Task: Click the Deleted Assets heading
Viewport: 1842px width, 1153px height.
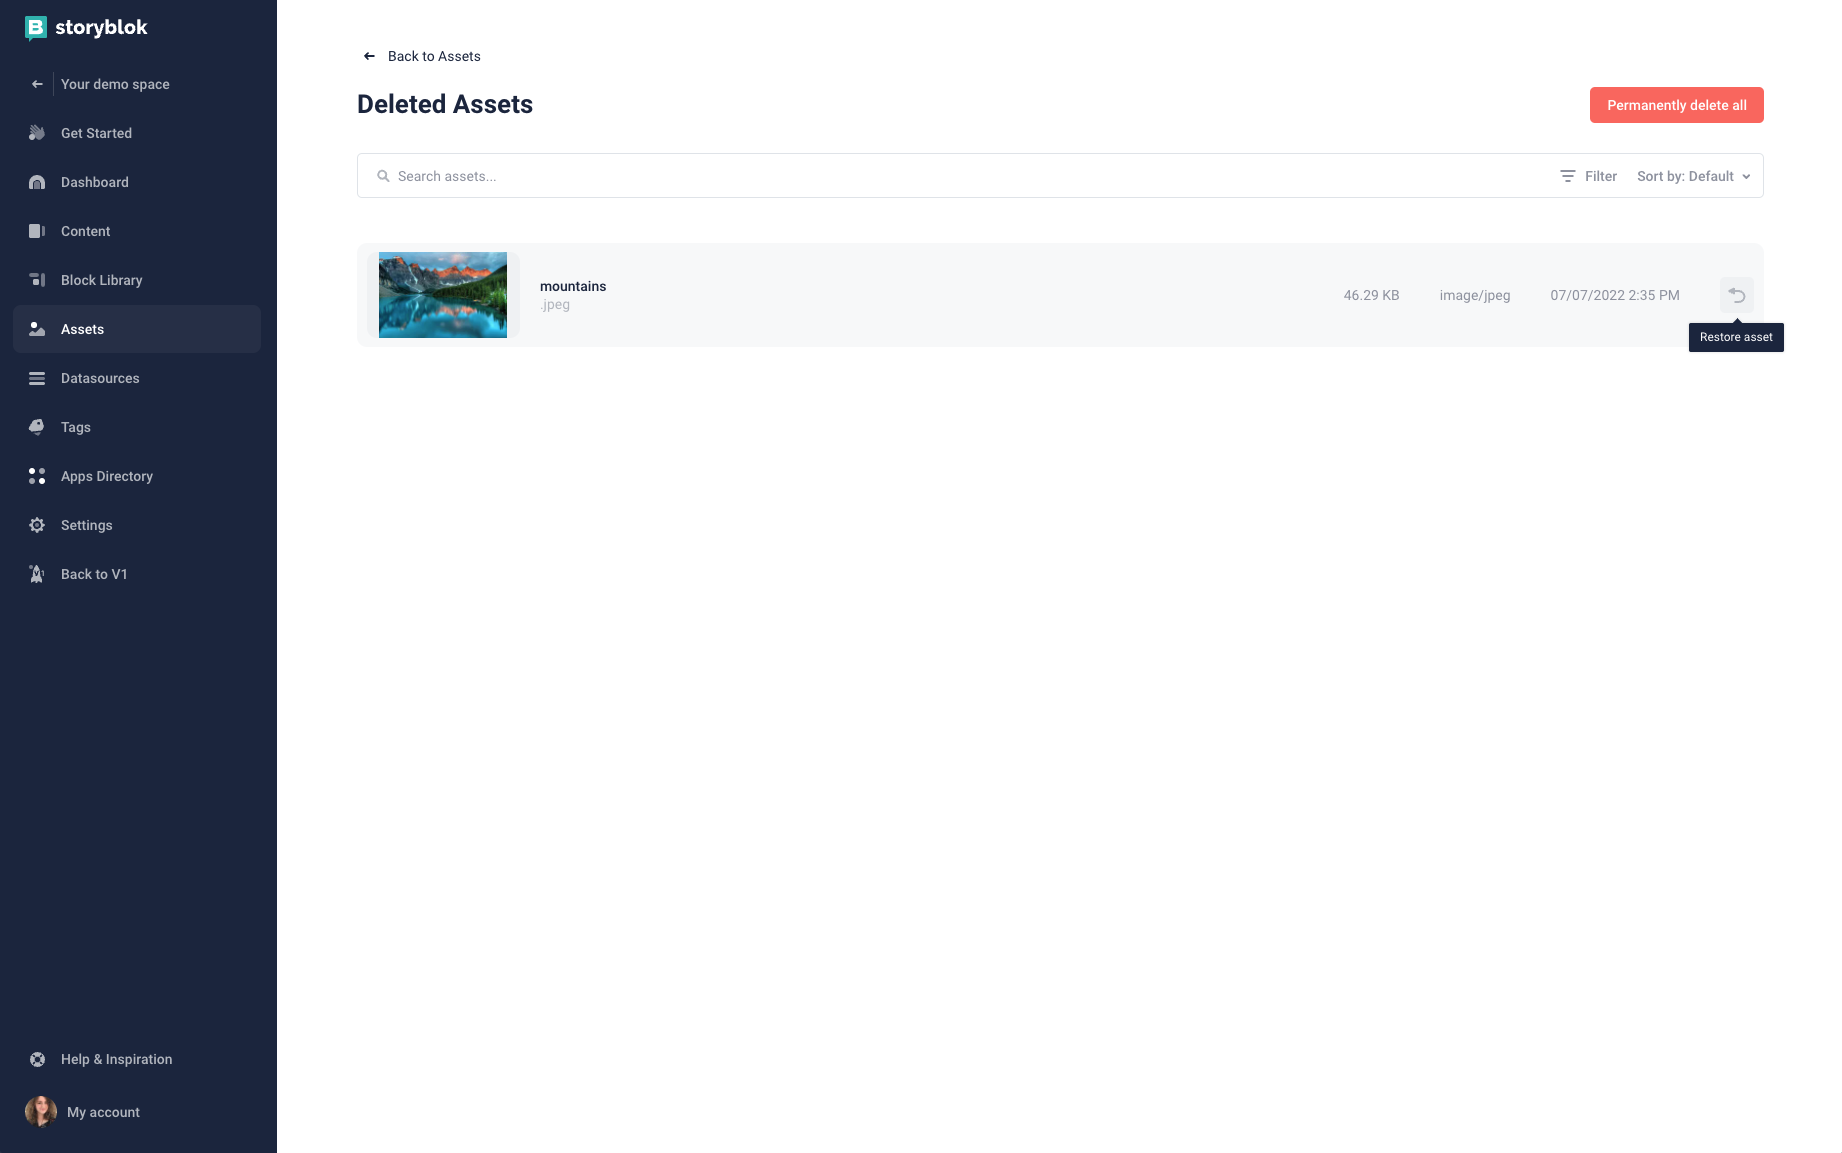Action: coord(445,104)
